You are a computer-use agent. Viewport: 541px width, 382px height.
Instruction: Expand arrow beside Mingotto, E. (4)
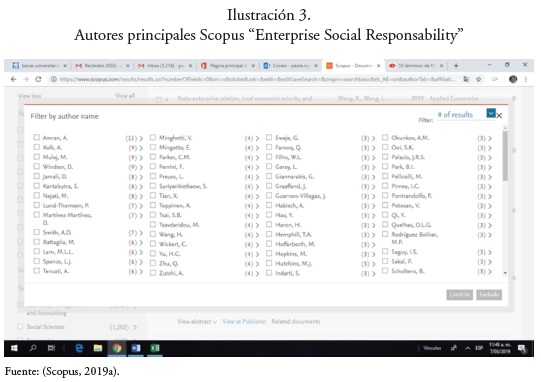(257, 148)
